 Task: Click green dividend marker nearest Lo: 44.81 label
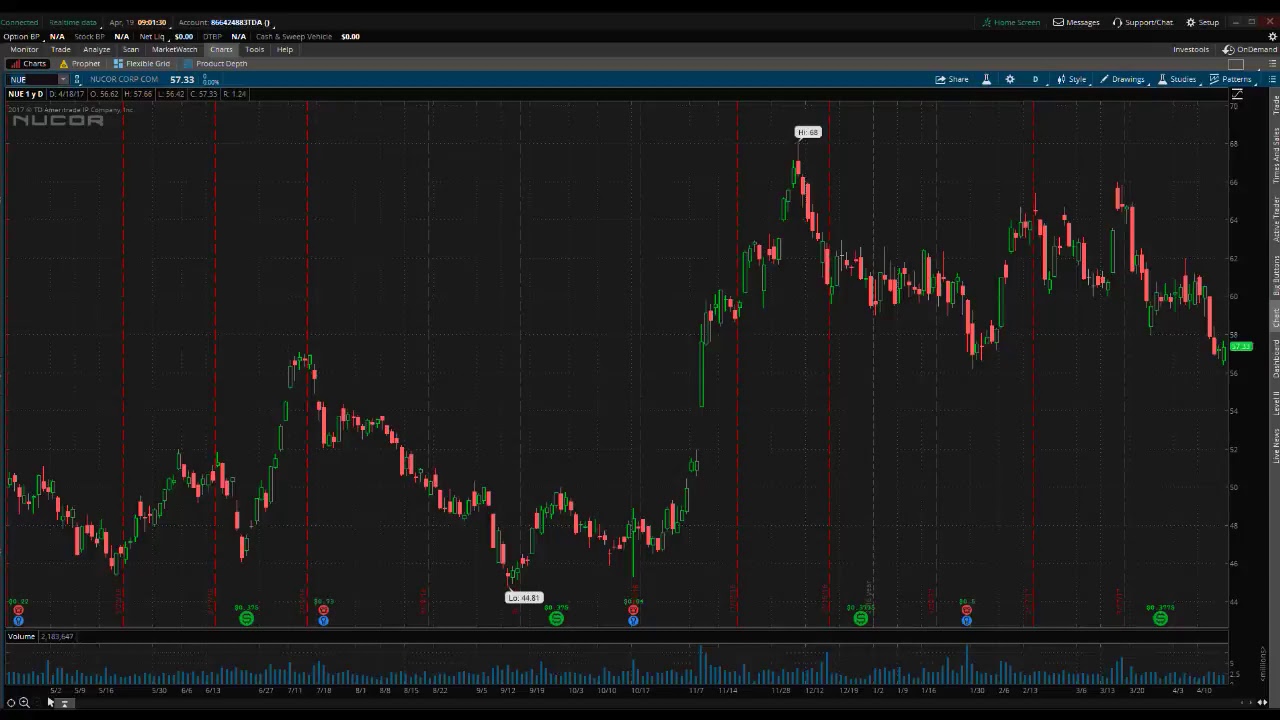pos(556,619)
